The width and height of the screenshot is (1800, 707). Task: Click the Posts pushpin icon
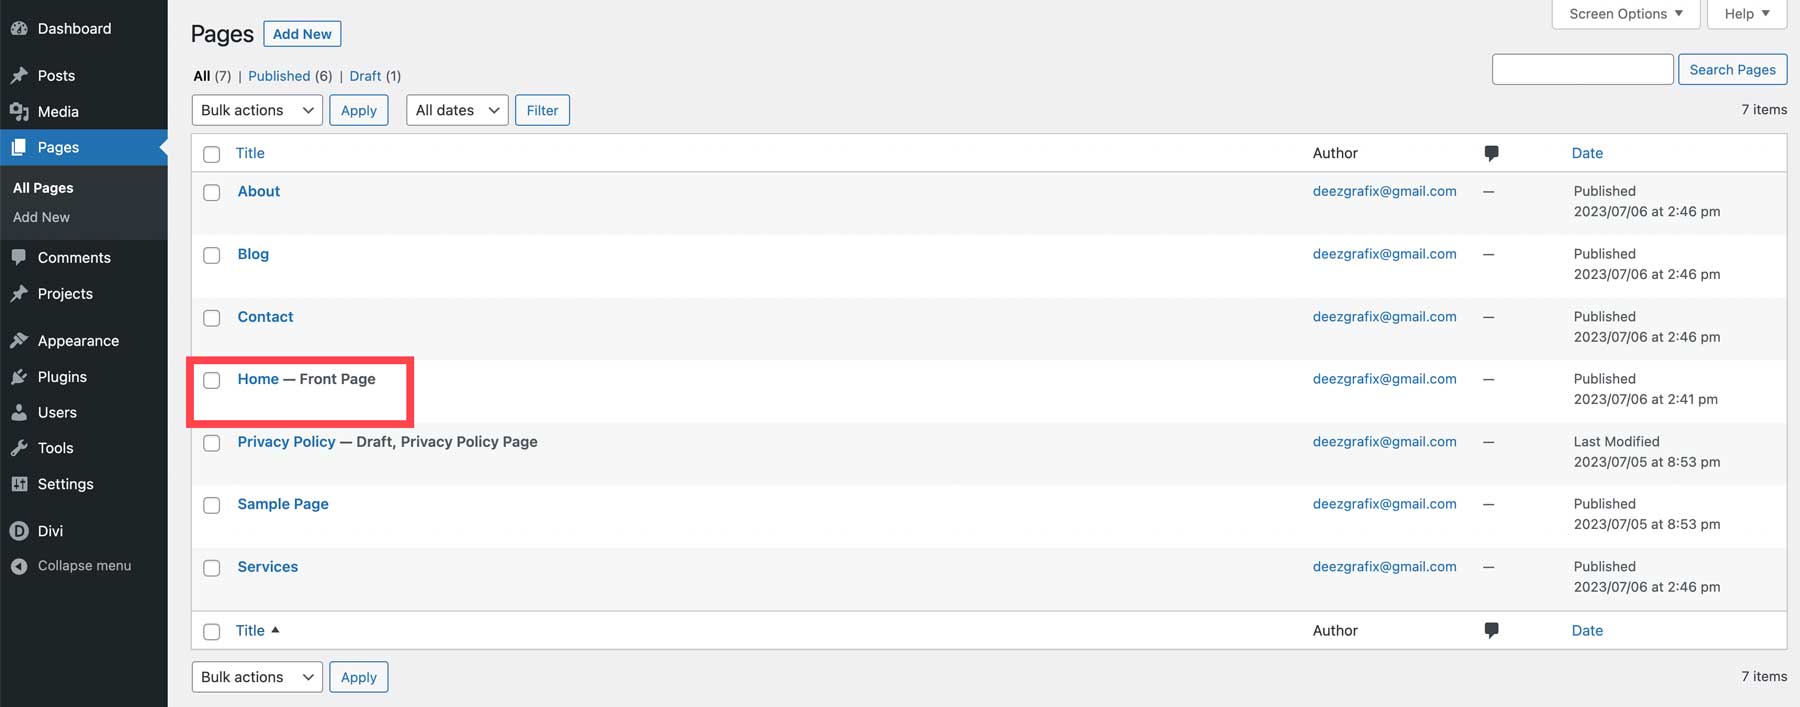19,76
